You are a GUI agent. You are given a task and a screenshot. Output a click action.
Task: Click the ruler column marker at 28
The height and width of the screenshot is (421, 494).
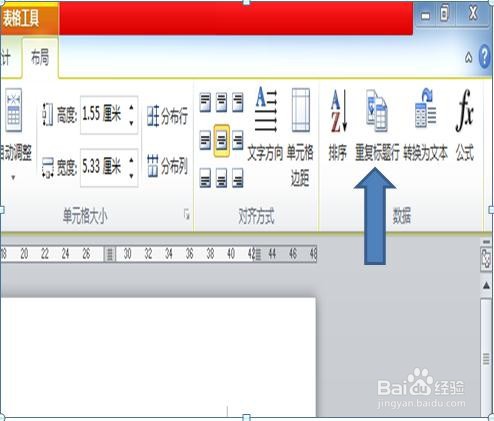click(x=110, y=254)
